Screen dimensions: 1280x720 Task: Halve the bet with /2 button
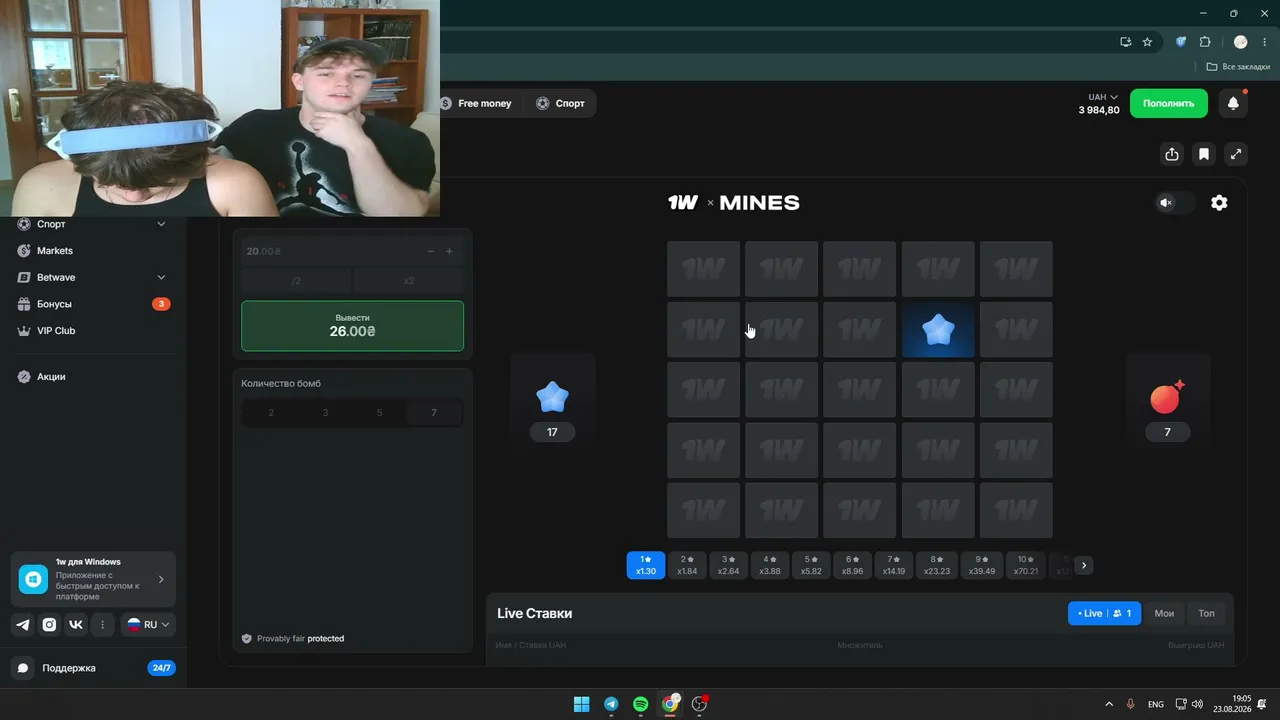tap(297, 281)
